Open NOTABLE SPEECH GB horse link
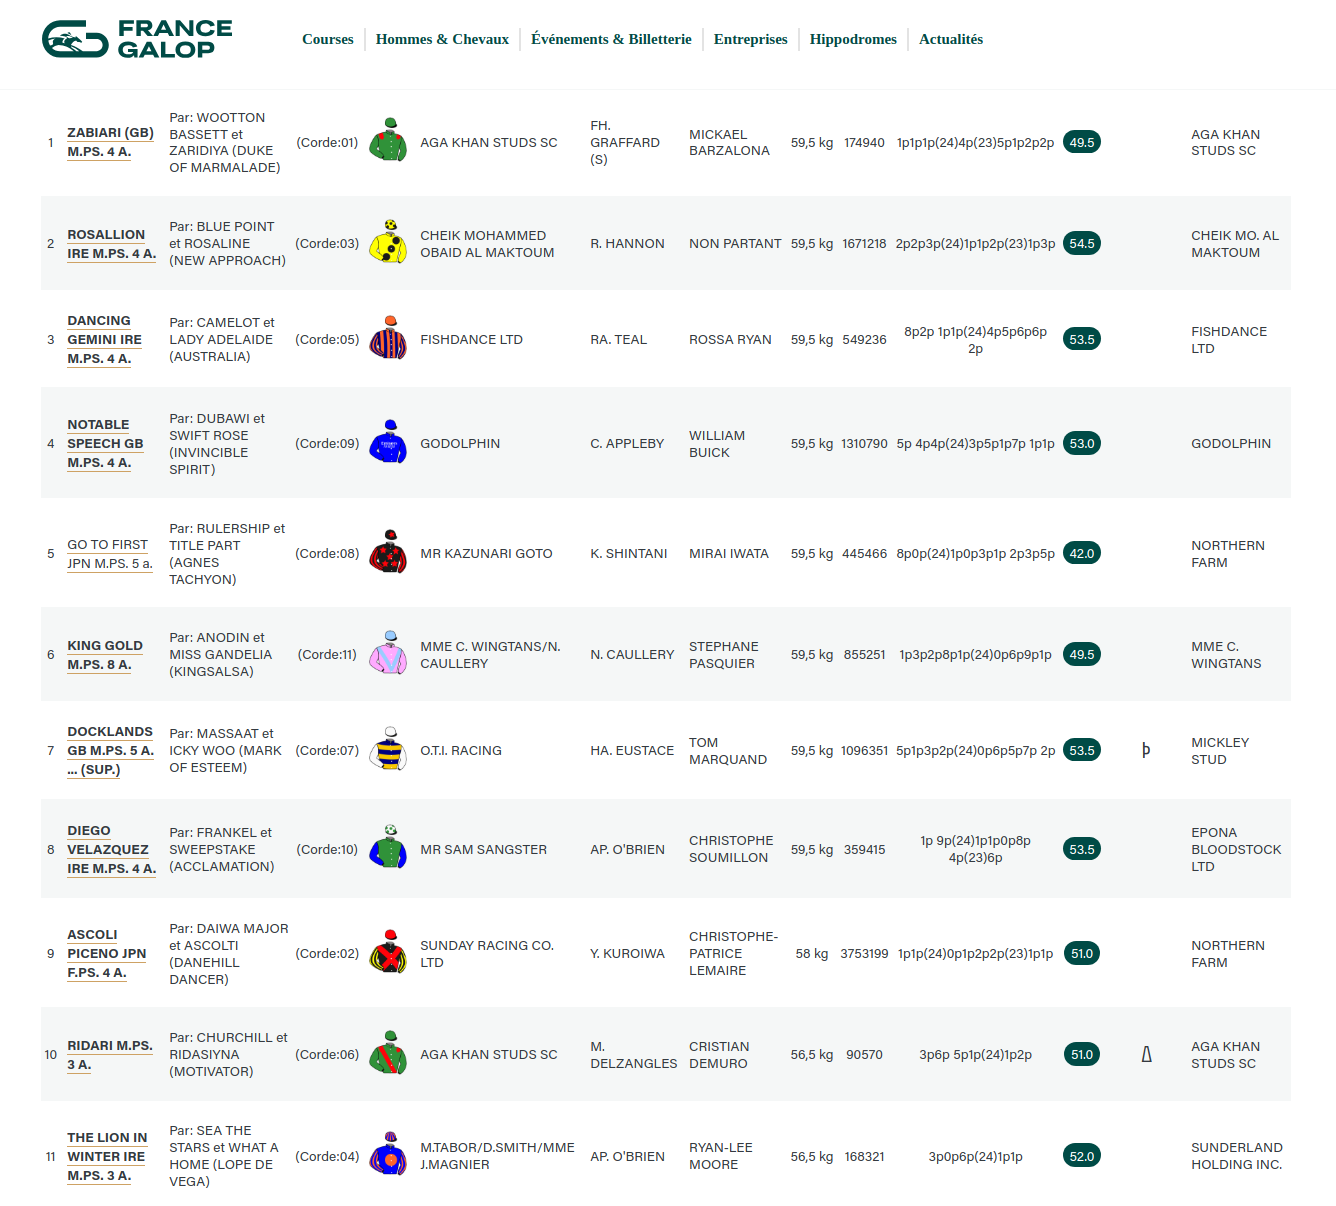Image resolution: width=1336 pixels, height=1206 pixels. point(105,444)
